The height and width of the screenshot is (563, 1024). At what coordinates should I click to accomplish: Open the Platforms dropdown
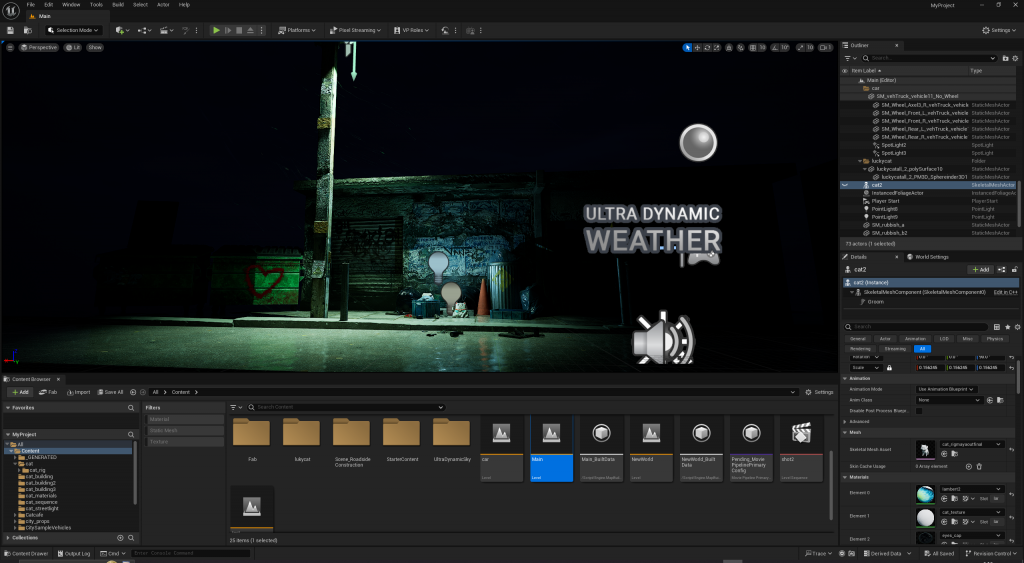click(x=297, y=30)
